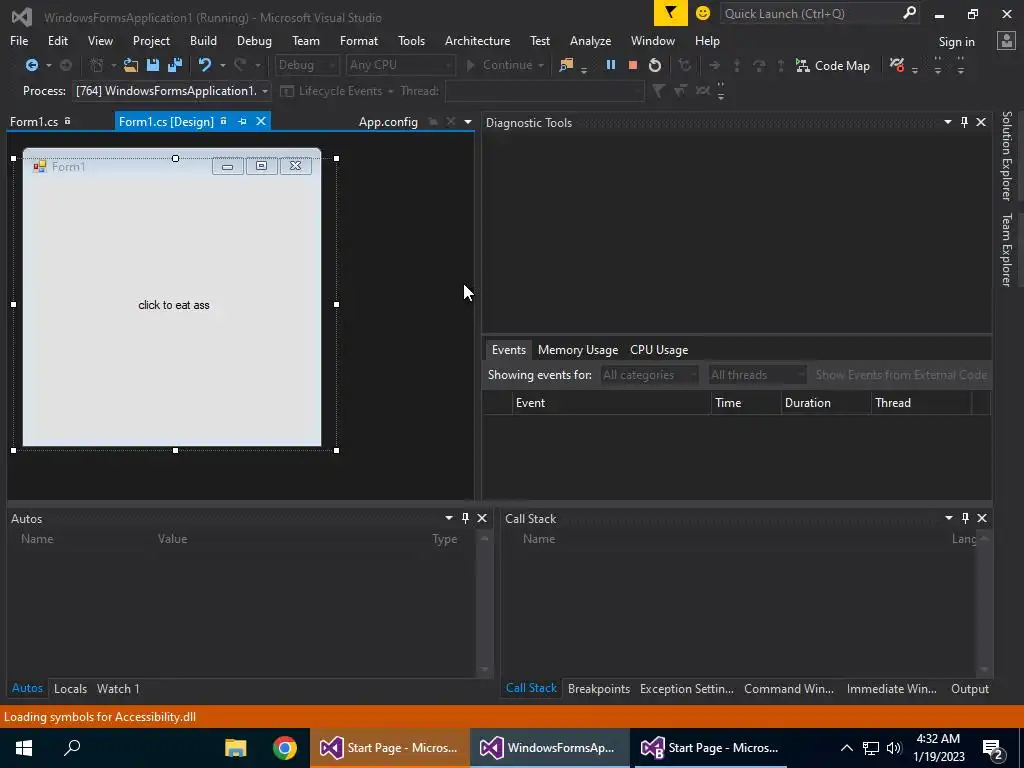The image size is (1024, 768).
Task: Toggle auto-hide pin on Call Stack panel
Action: [965, 518]
